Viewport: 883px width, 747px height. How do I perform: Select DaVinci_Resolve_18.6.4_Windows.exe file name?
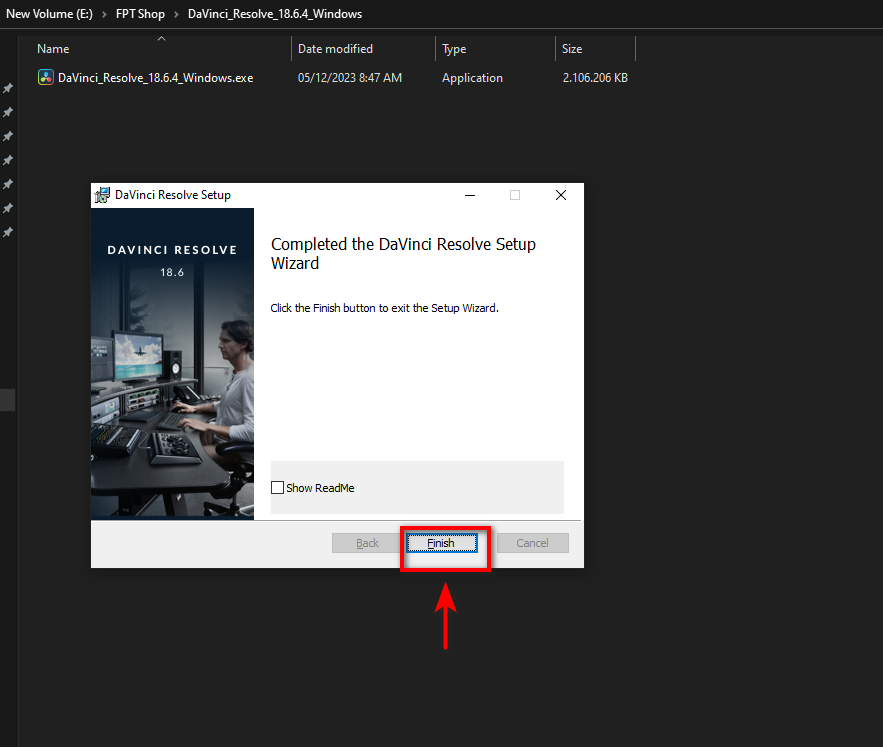[x=155, y=78]
